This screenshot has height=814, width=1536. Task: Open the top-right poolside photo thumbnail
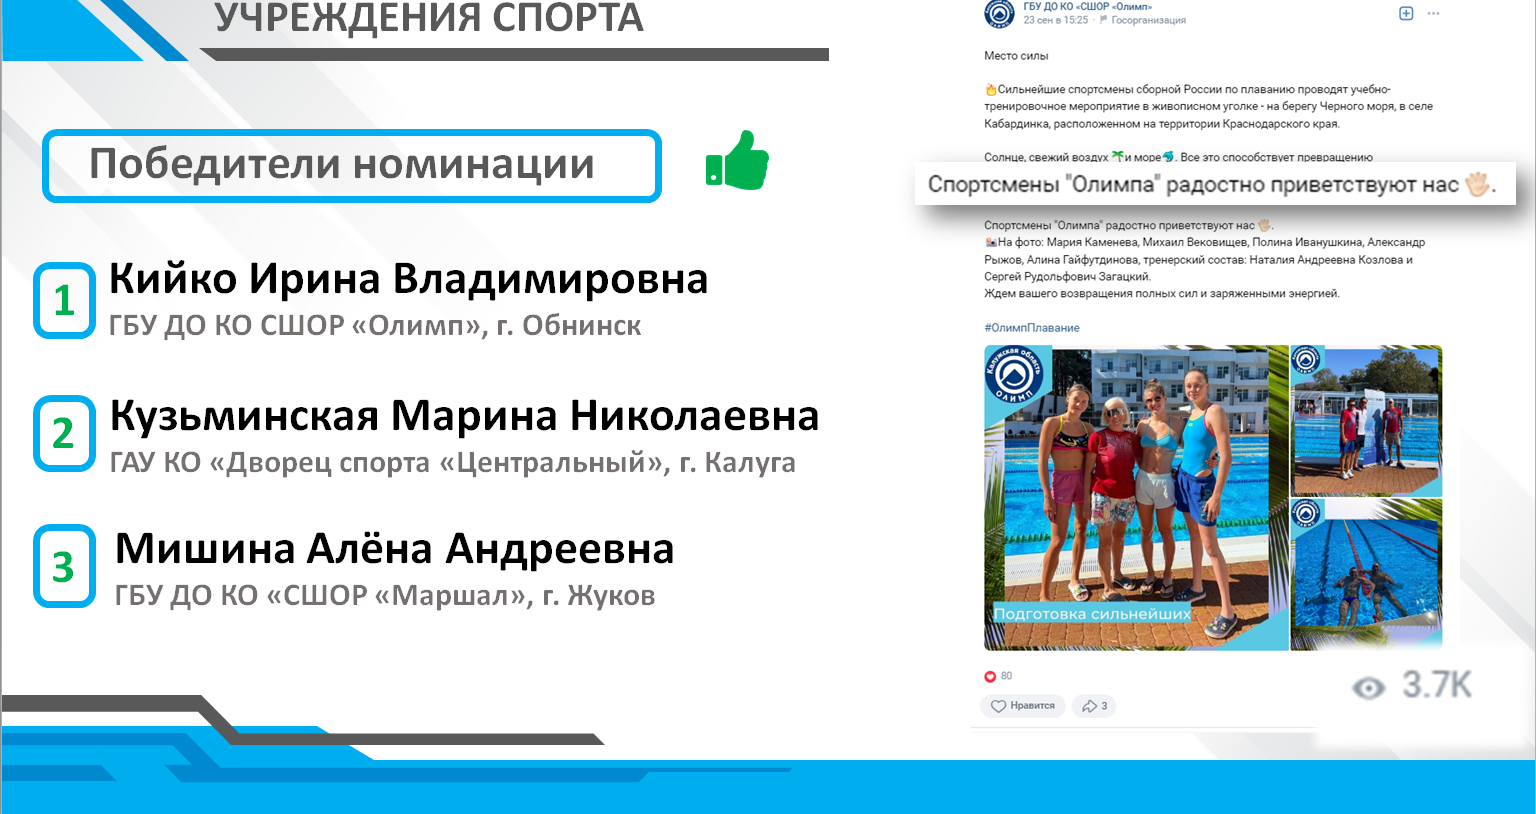tap(1366, 421)
